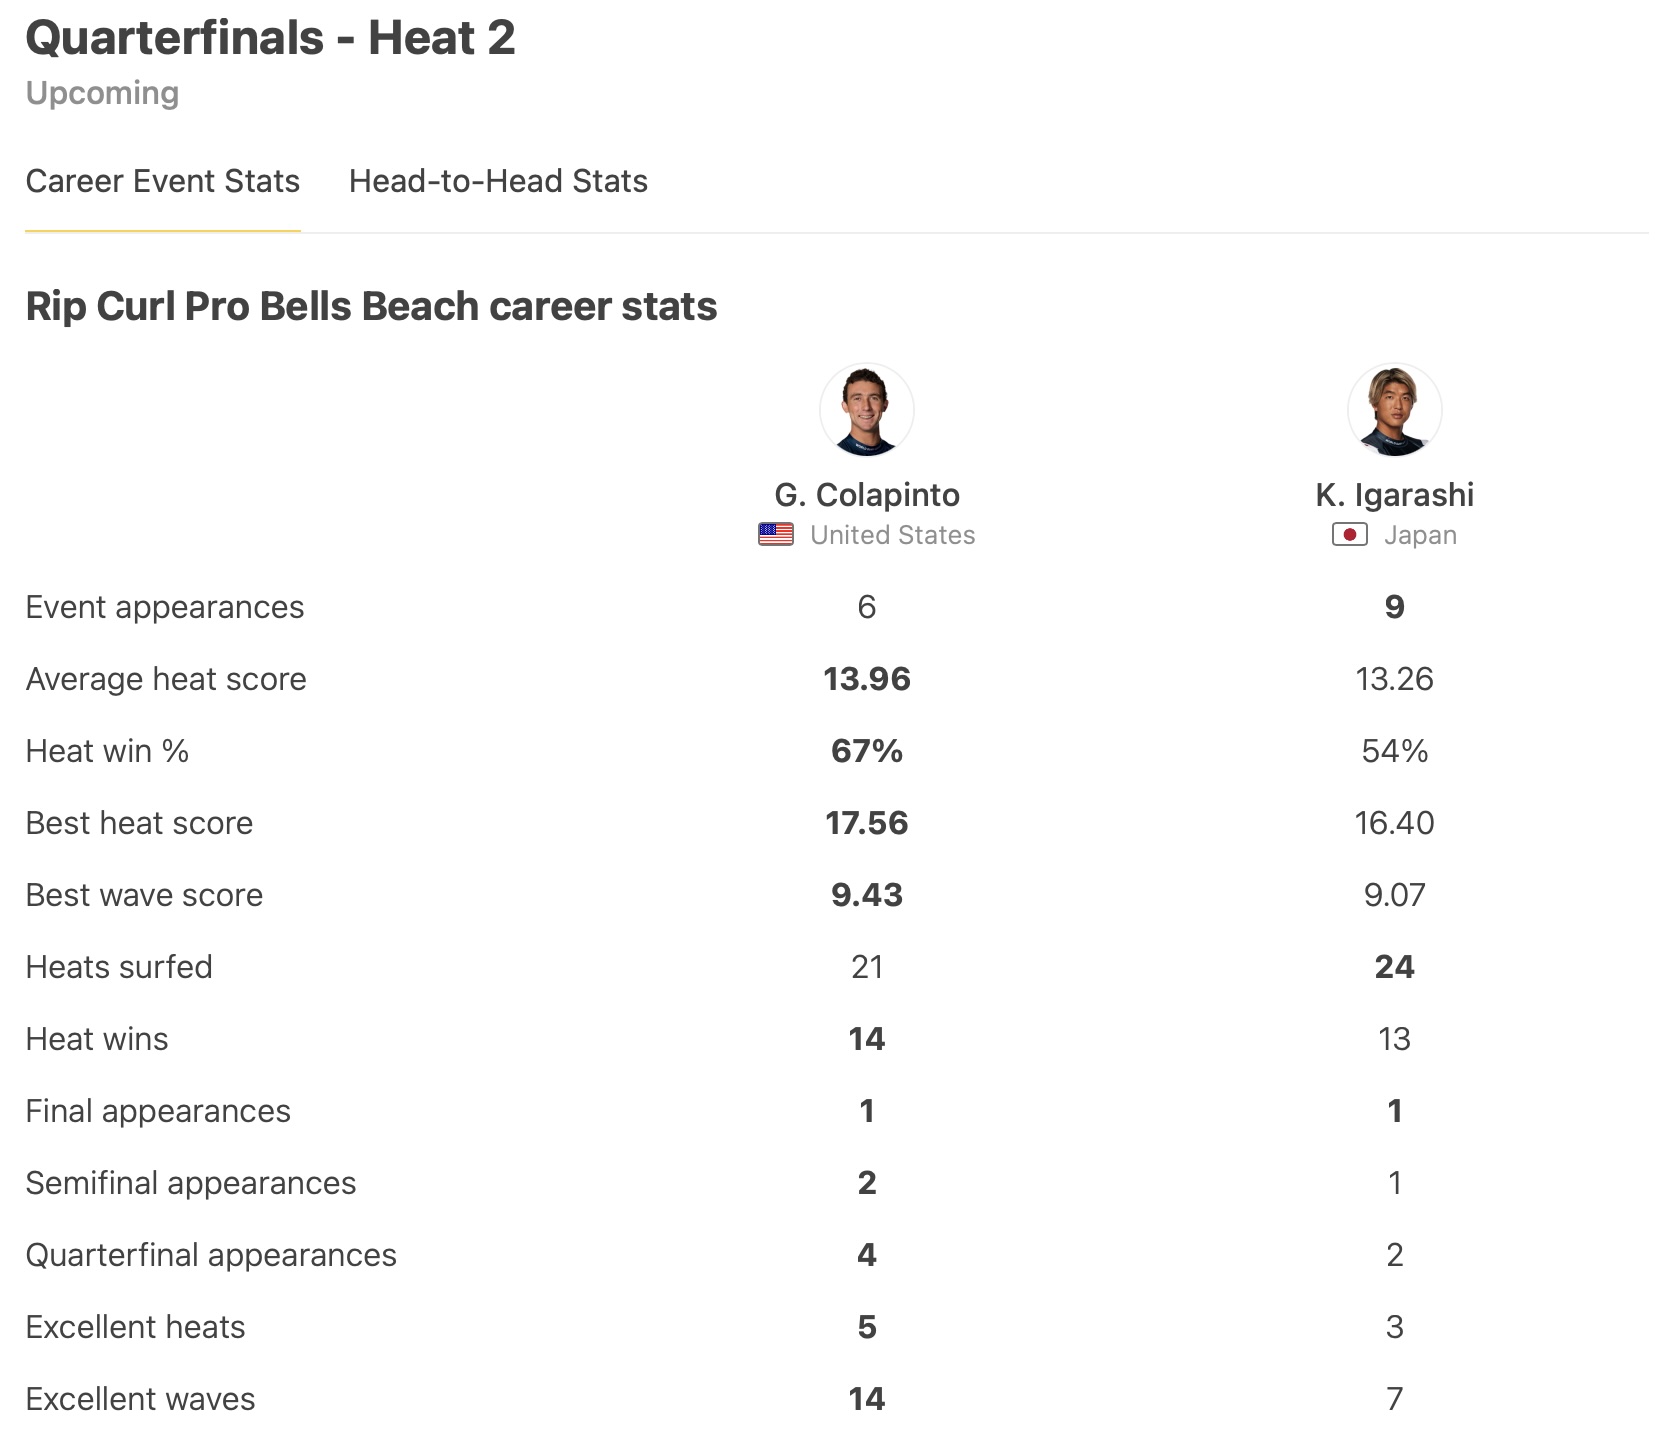The image size is (1676, 1454).
Task: Switch to the Head-to-Head Stats tab
Action: pos(498,181)
